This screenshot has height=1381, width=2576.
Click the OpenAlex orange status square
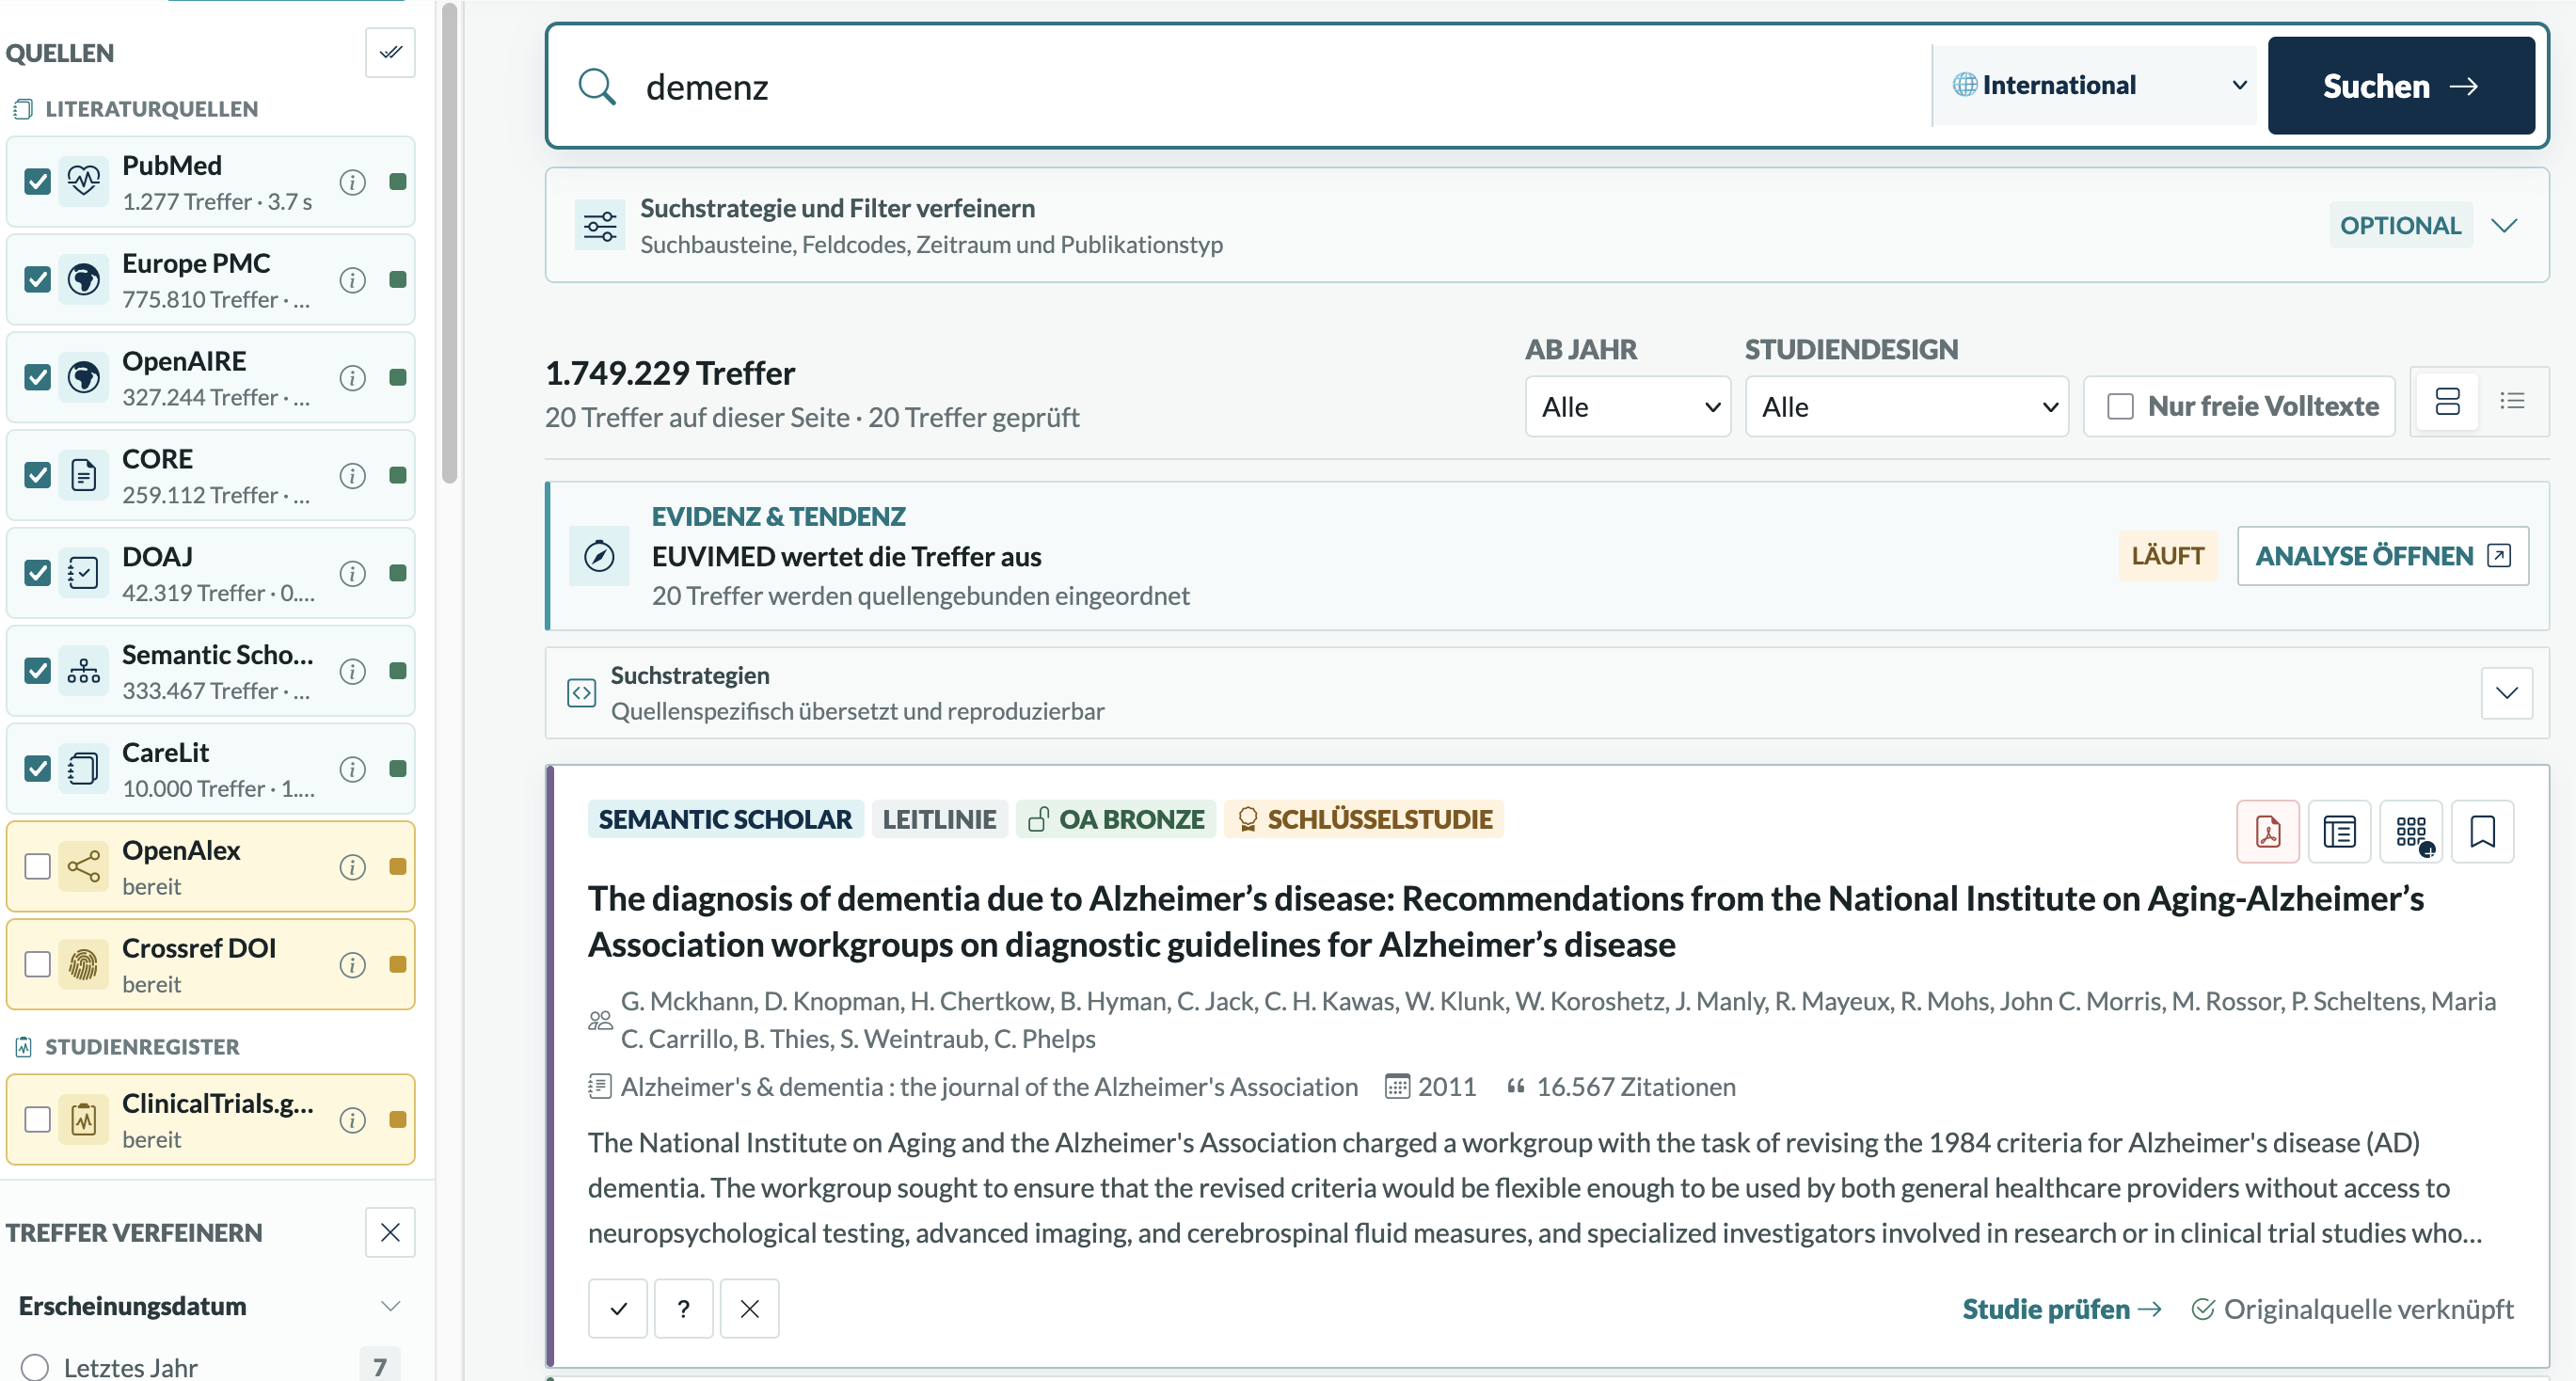398,867
